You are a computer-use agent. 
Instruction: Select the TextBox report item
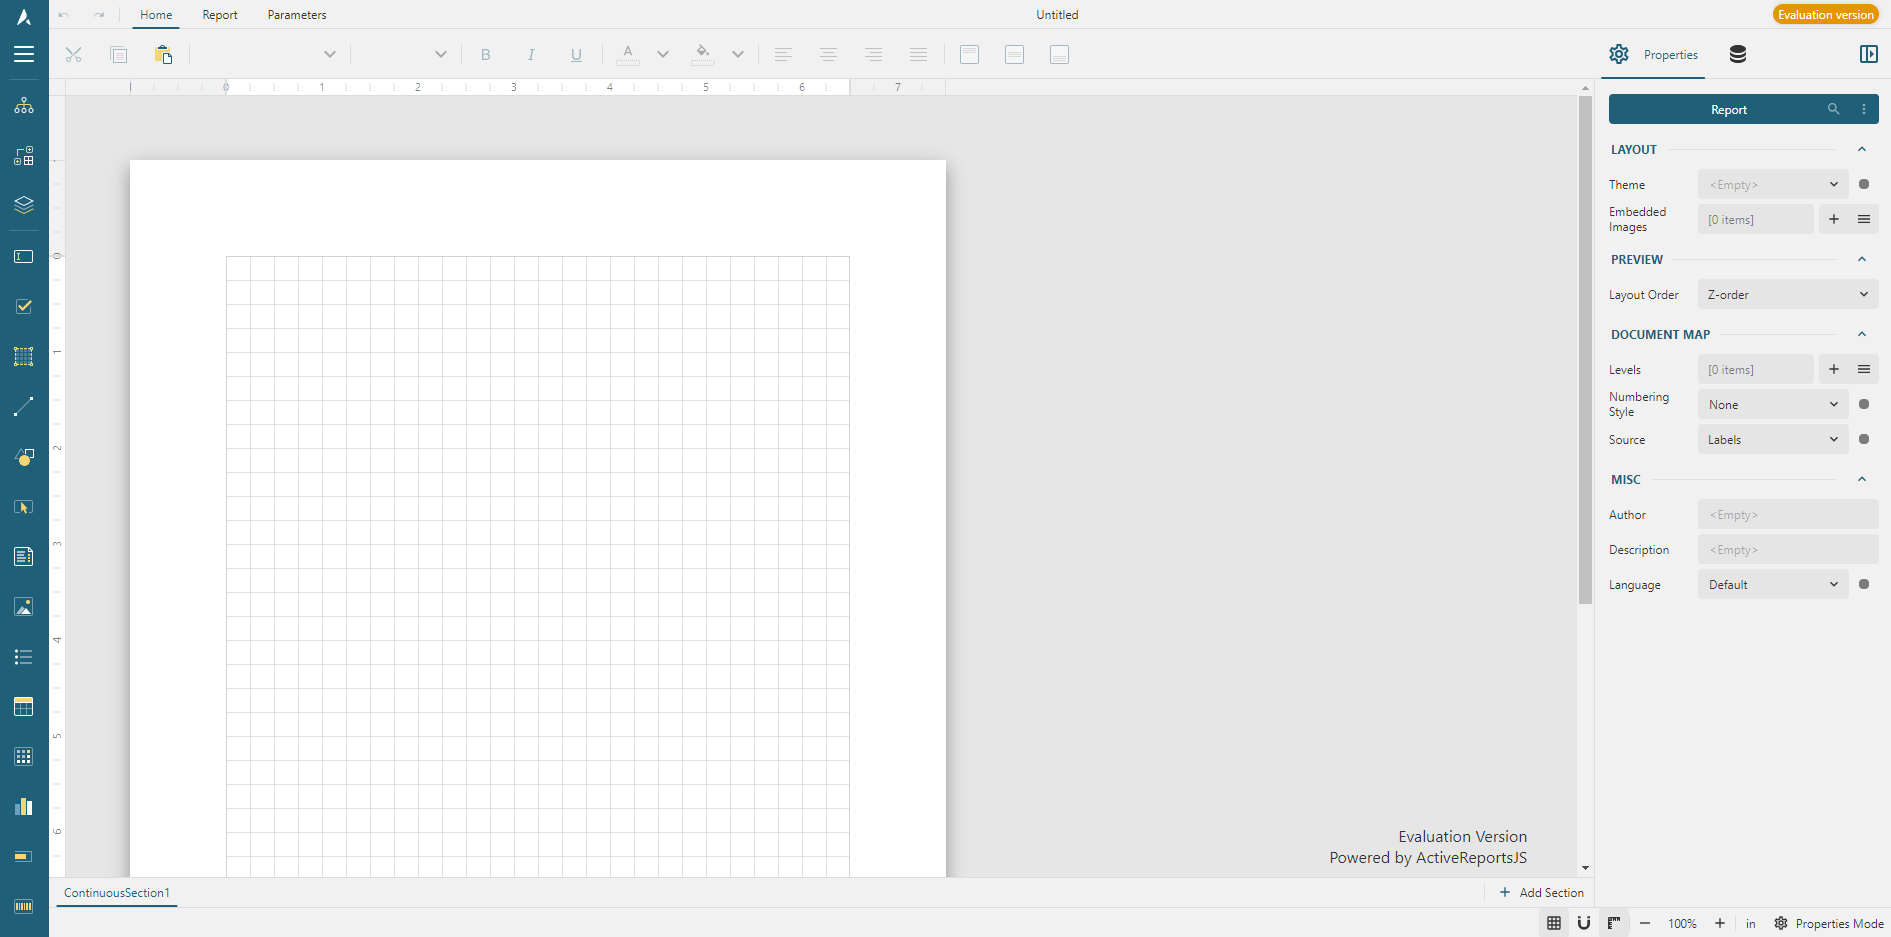(24, 257)
